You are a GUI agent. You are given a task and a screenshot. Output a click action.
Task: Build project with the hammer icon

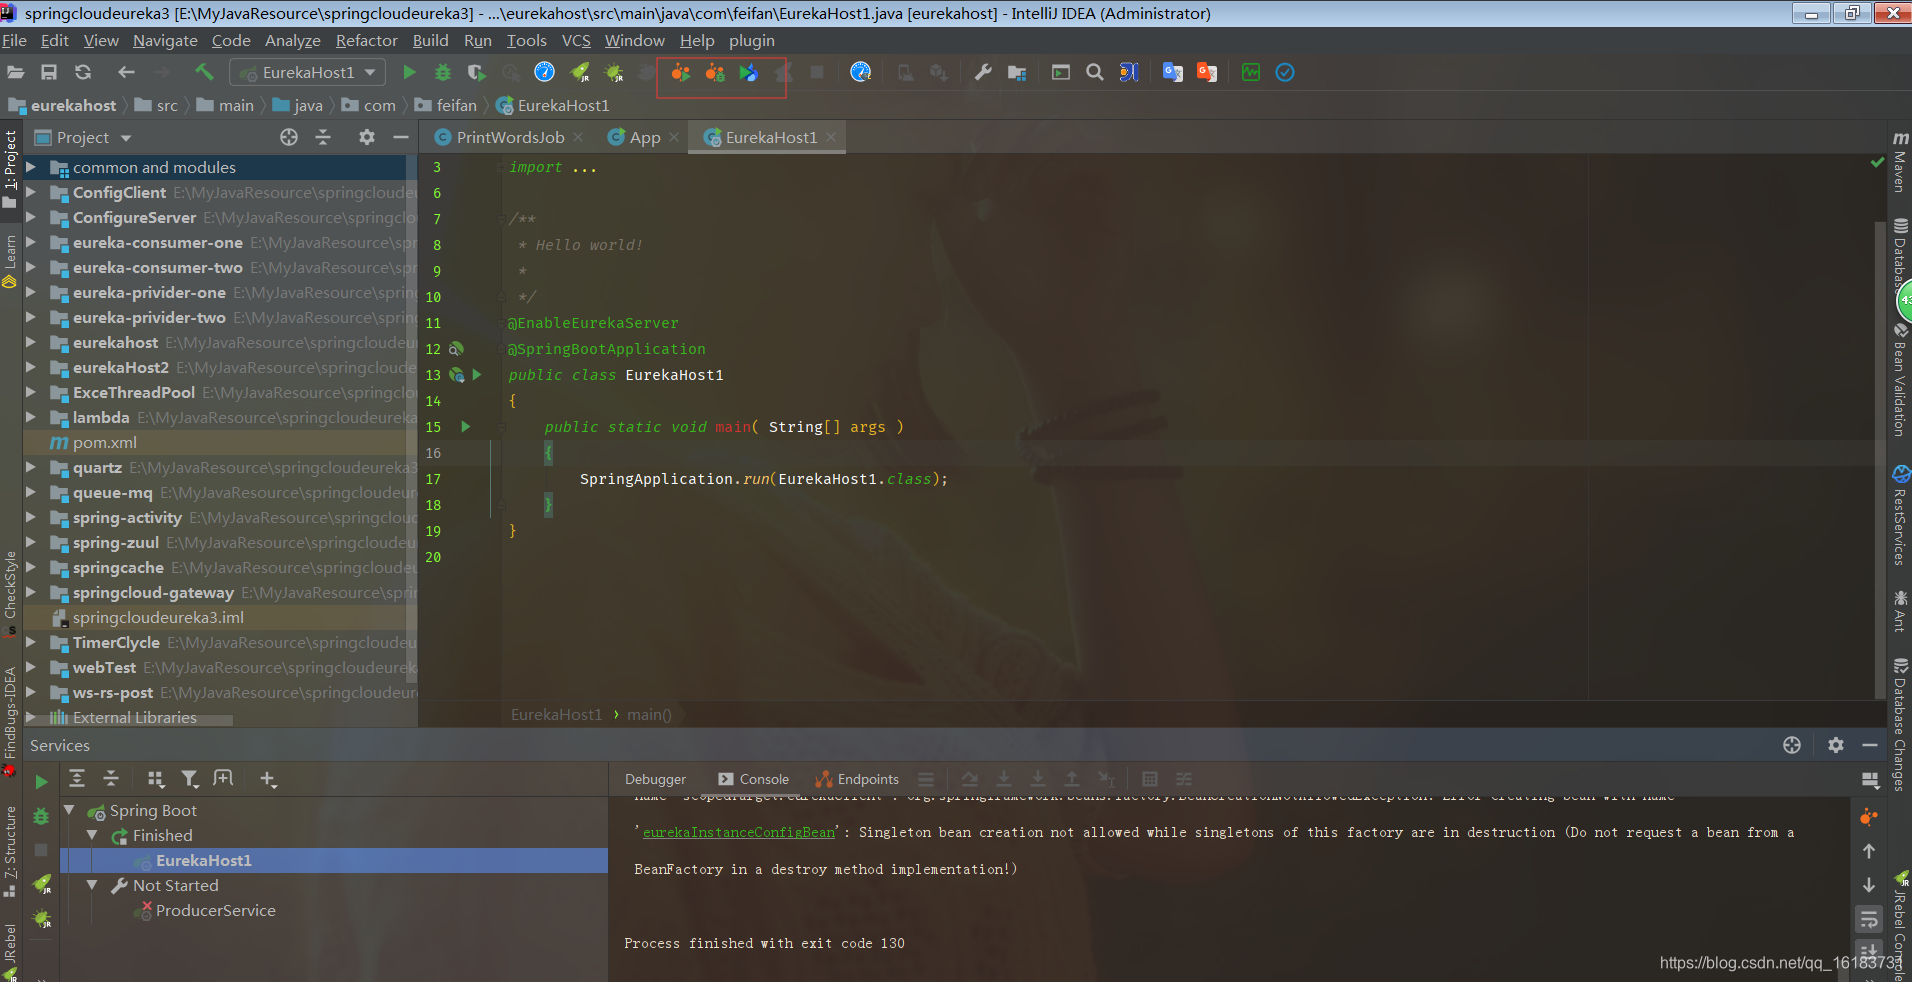[204, 72]
